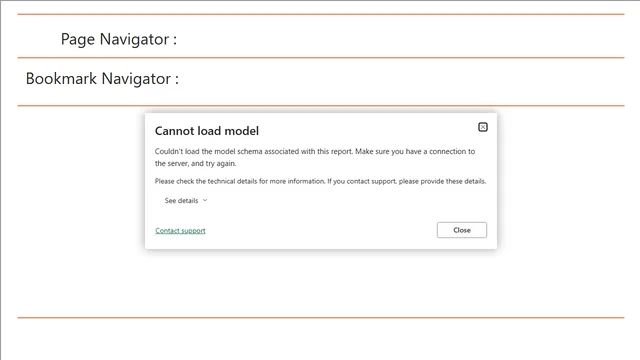Screen dimensions: 640x360
Task: Select the Bookmark Navigator heading text
Action: (102, 79)
